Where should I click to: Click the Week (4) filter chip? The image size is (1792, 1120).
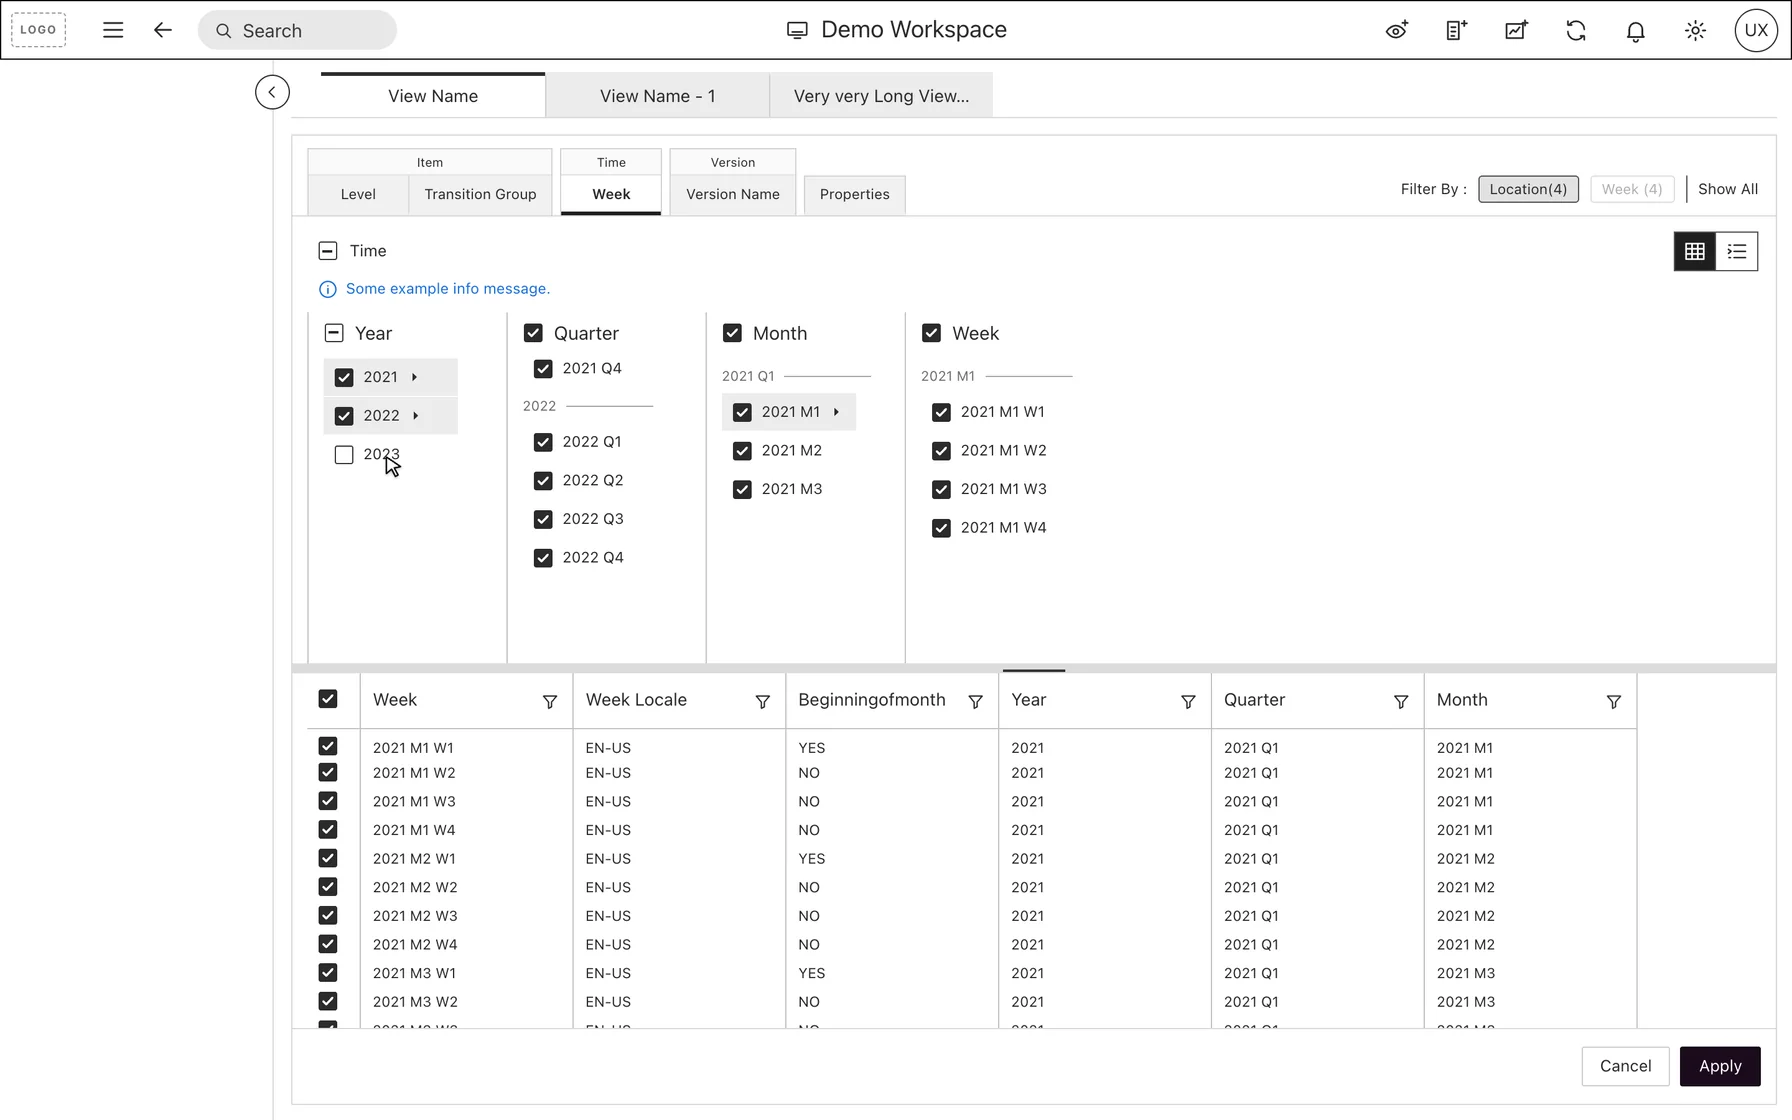point(1632,189)
